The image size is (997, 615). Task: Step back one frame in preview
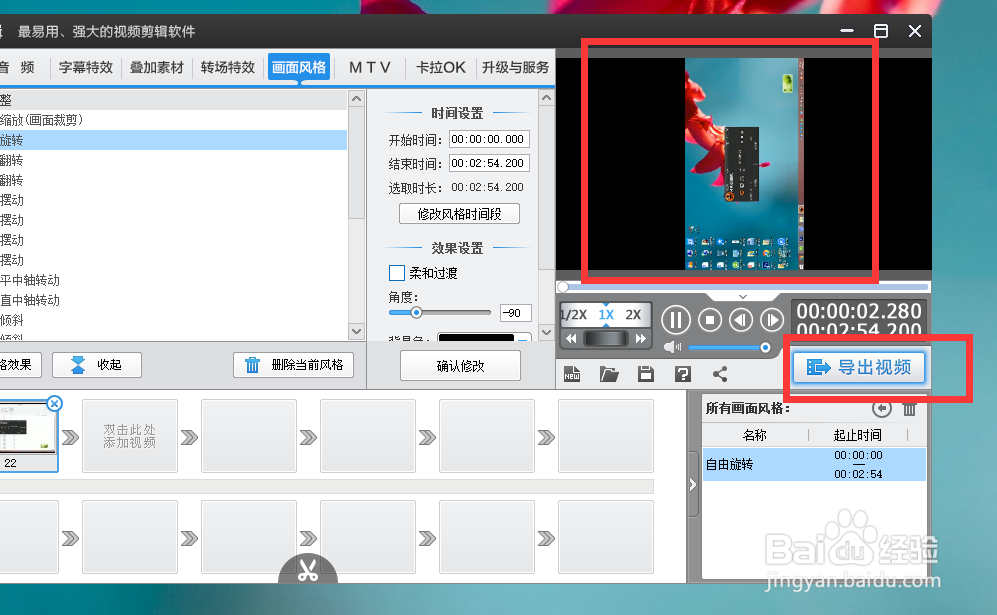[x=741, y=320]
